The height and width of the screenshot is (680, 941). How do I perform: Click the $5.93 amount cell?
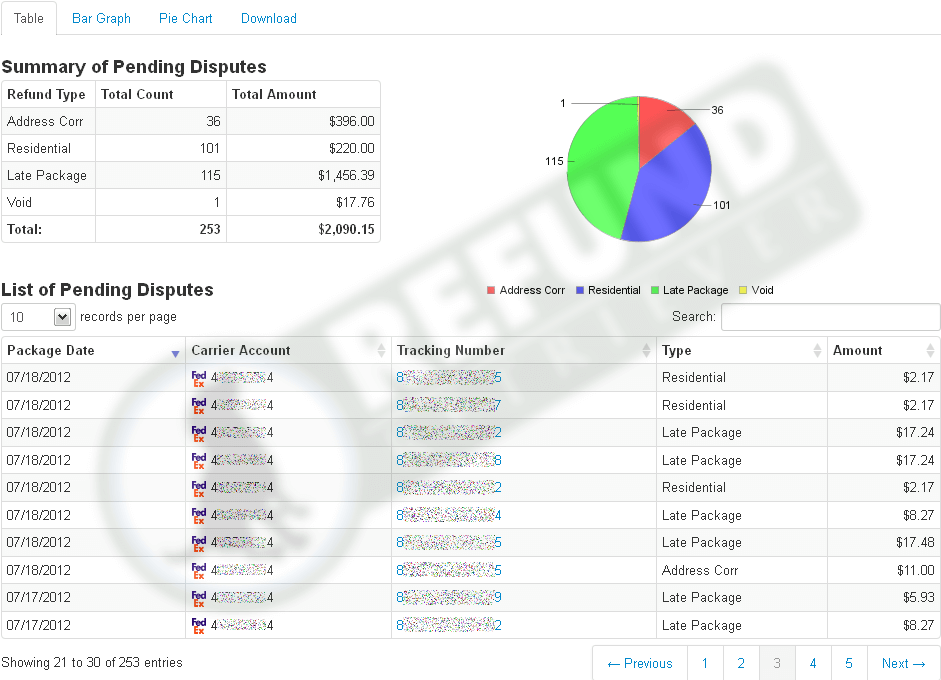coord(883,598)
